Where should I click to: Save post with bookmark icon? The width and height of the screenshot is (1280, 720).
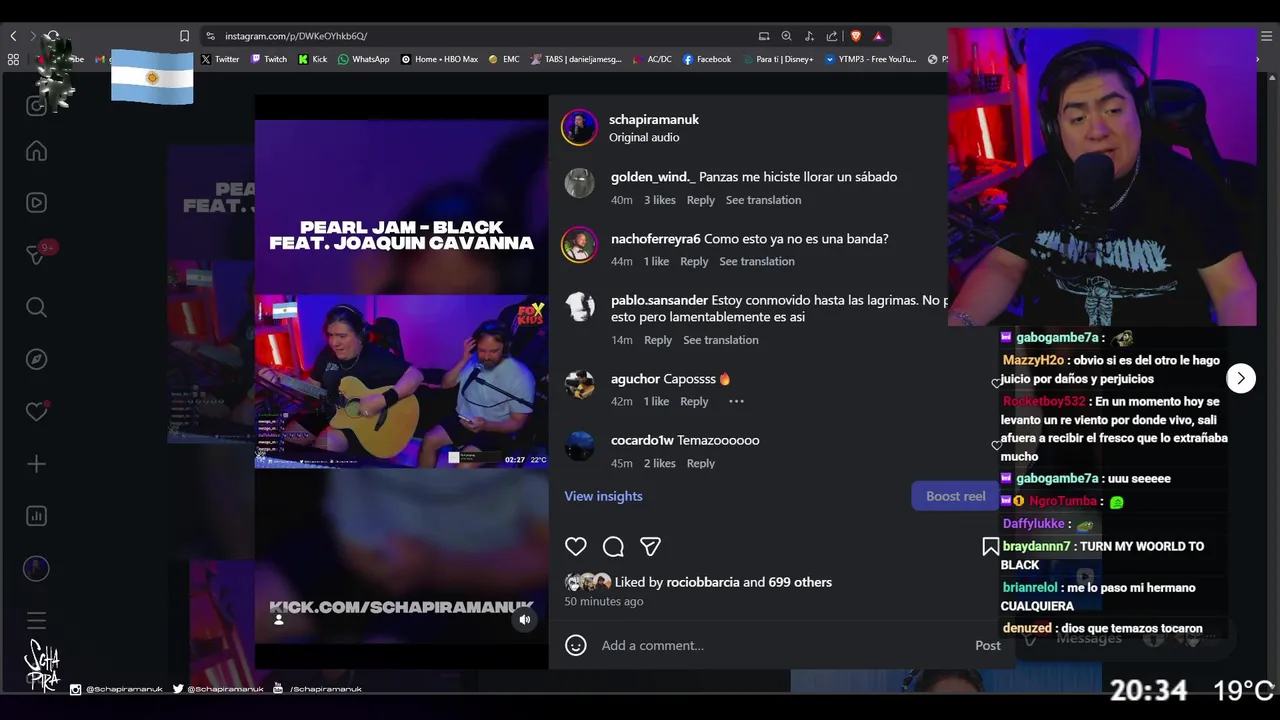990,546
